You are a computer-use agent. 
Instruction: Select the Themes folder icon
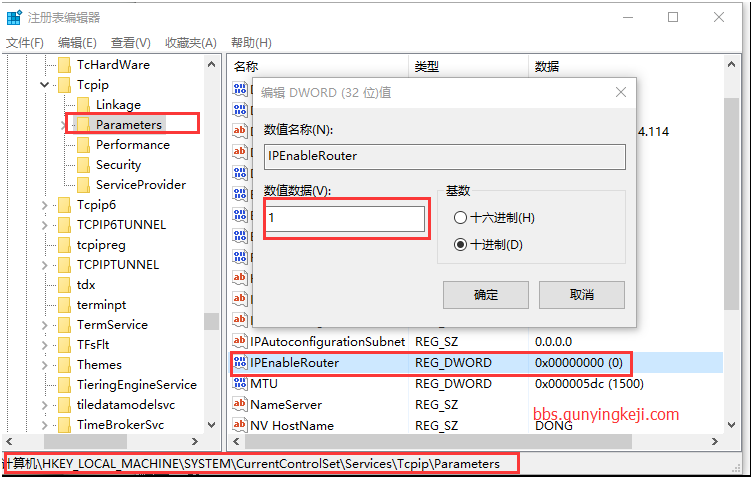[x=64, y=365]
